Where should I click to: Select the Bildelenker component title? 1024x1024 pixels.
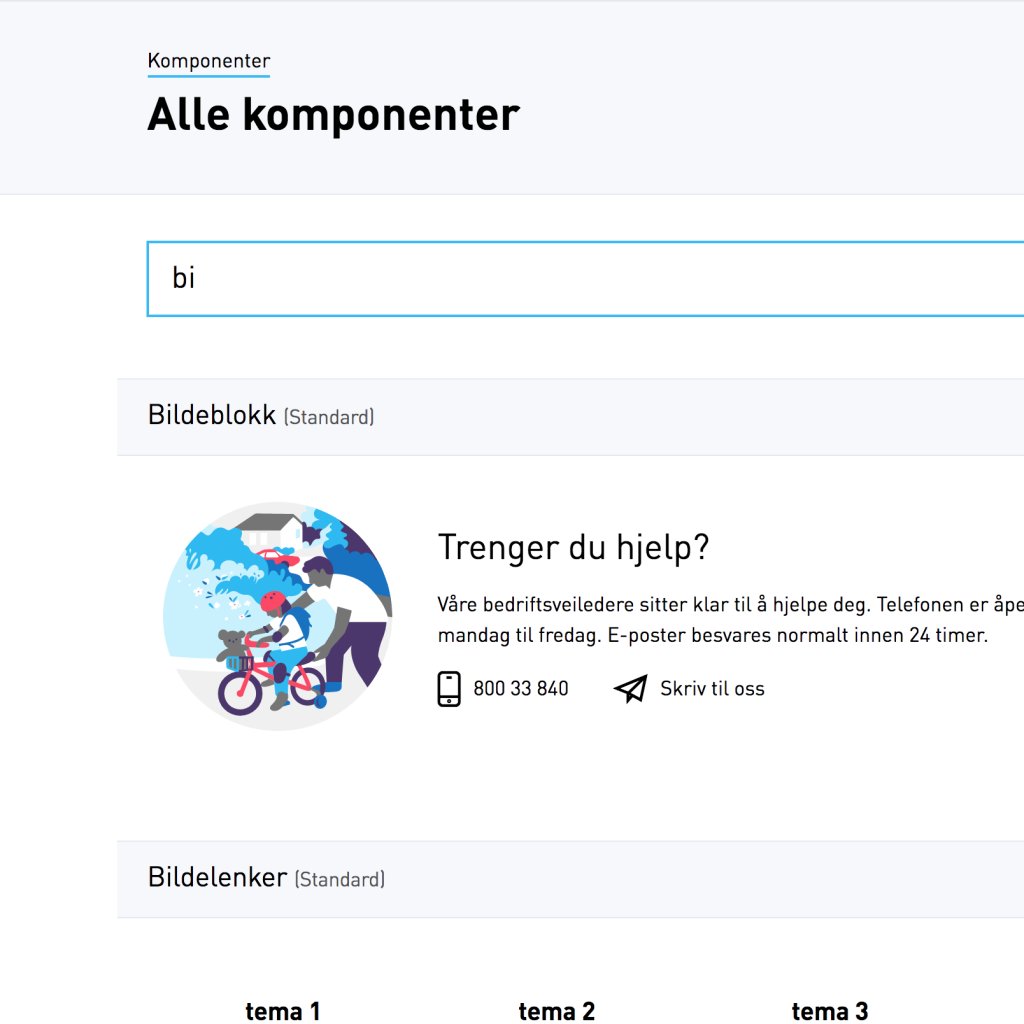(x=217, y=878)
